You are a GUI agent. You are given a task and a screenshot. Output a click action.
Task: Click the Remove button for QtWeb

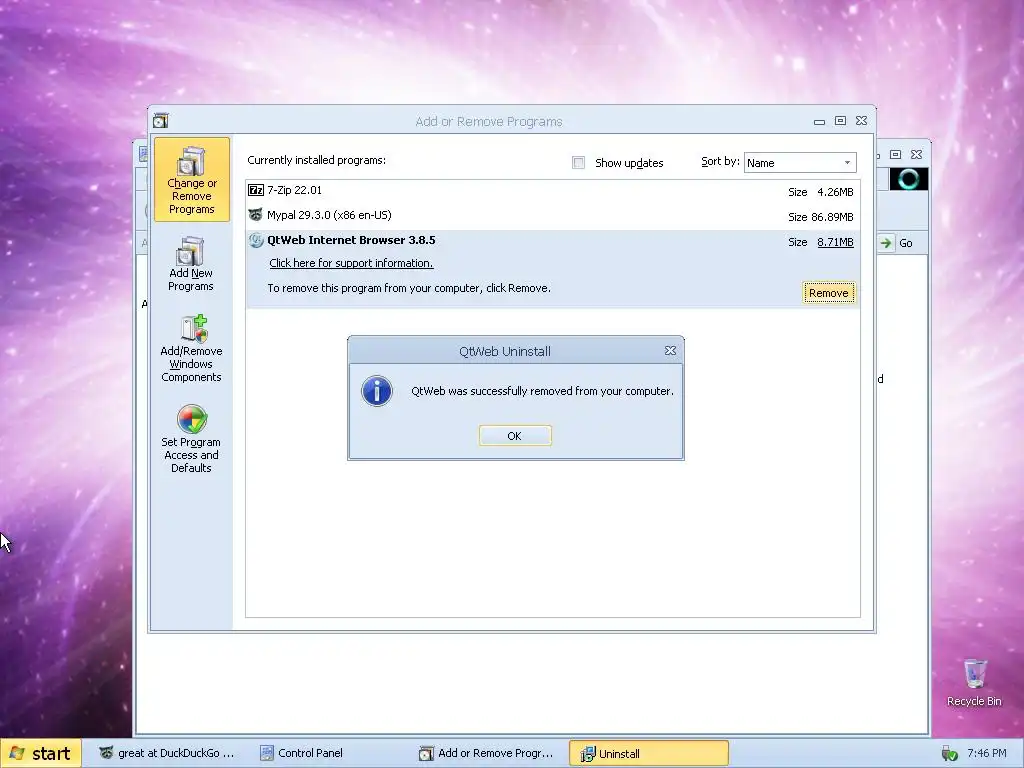point(828,293)
